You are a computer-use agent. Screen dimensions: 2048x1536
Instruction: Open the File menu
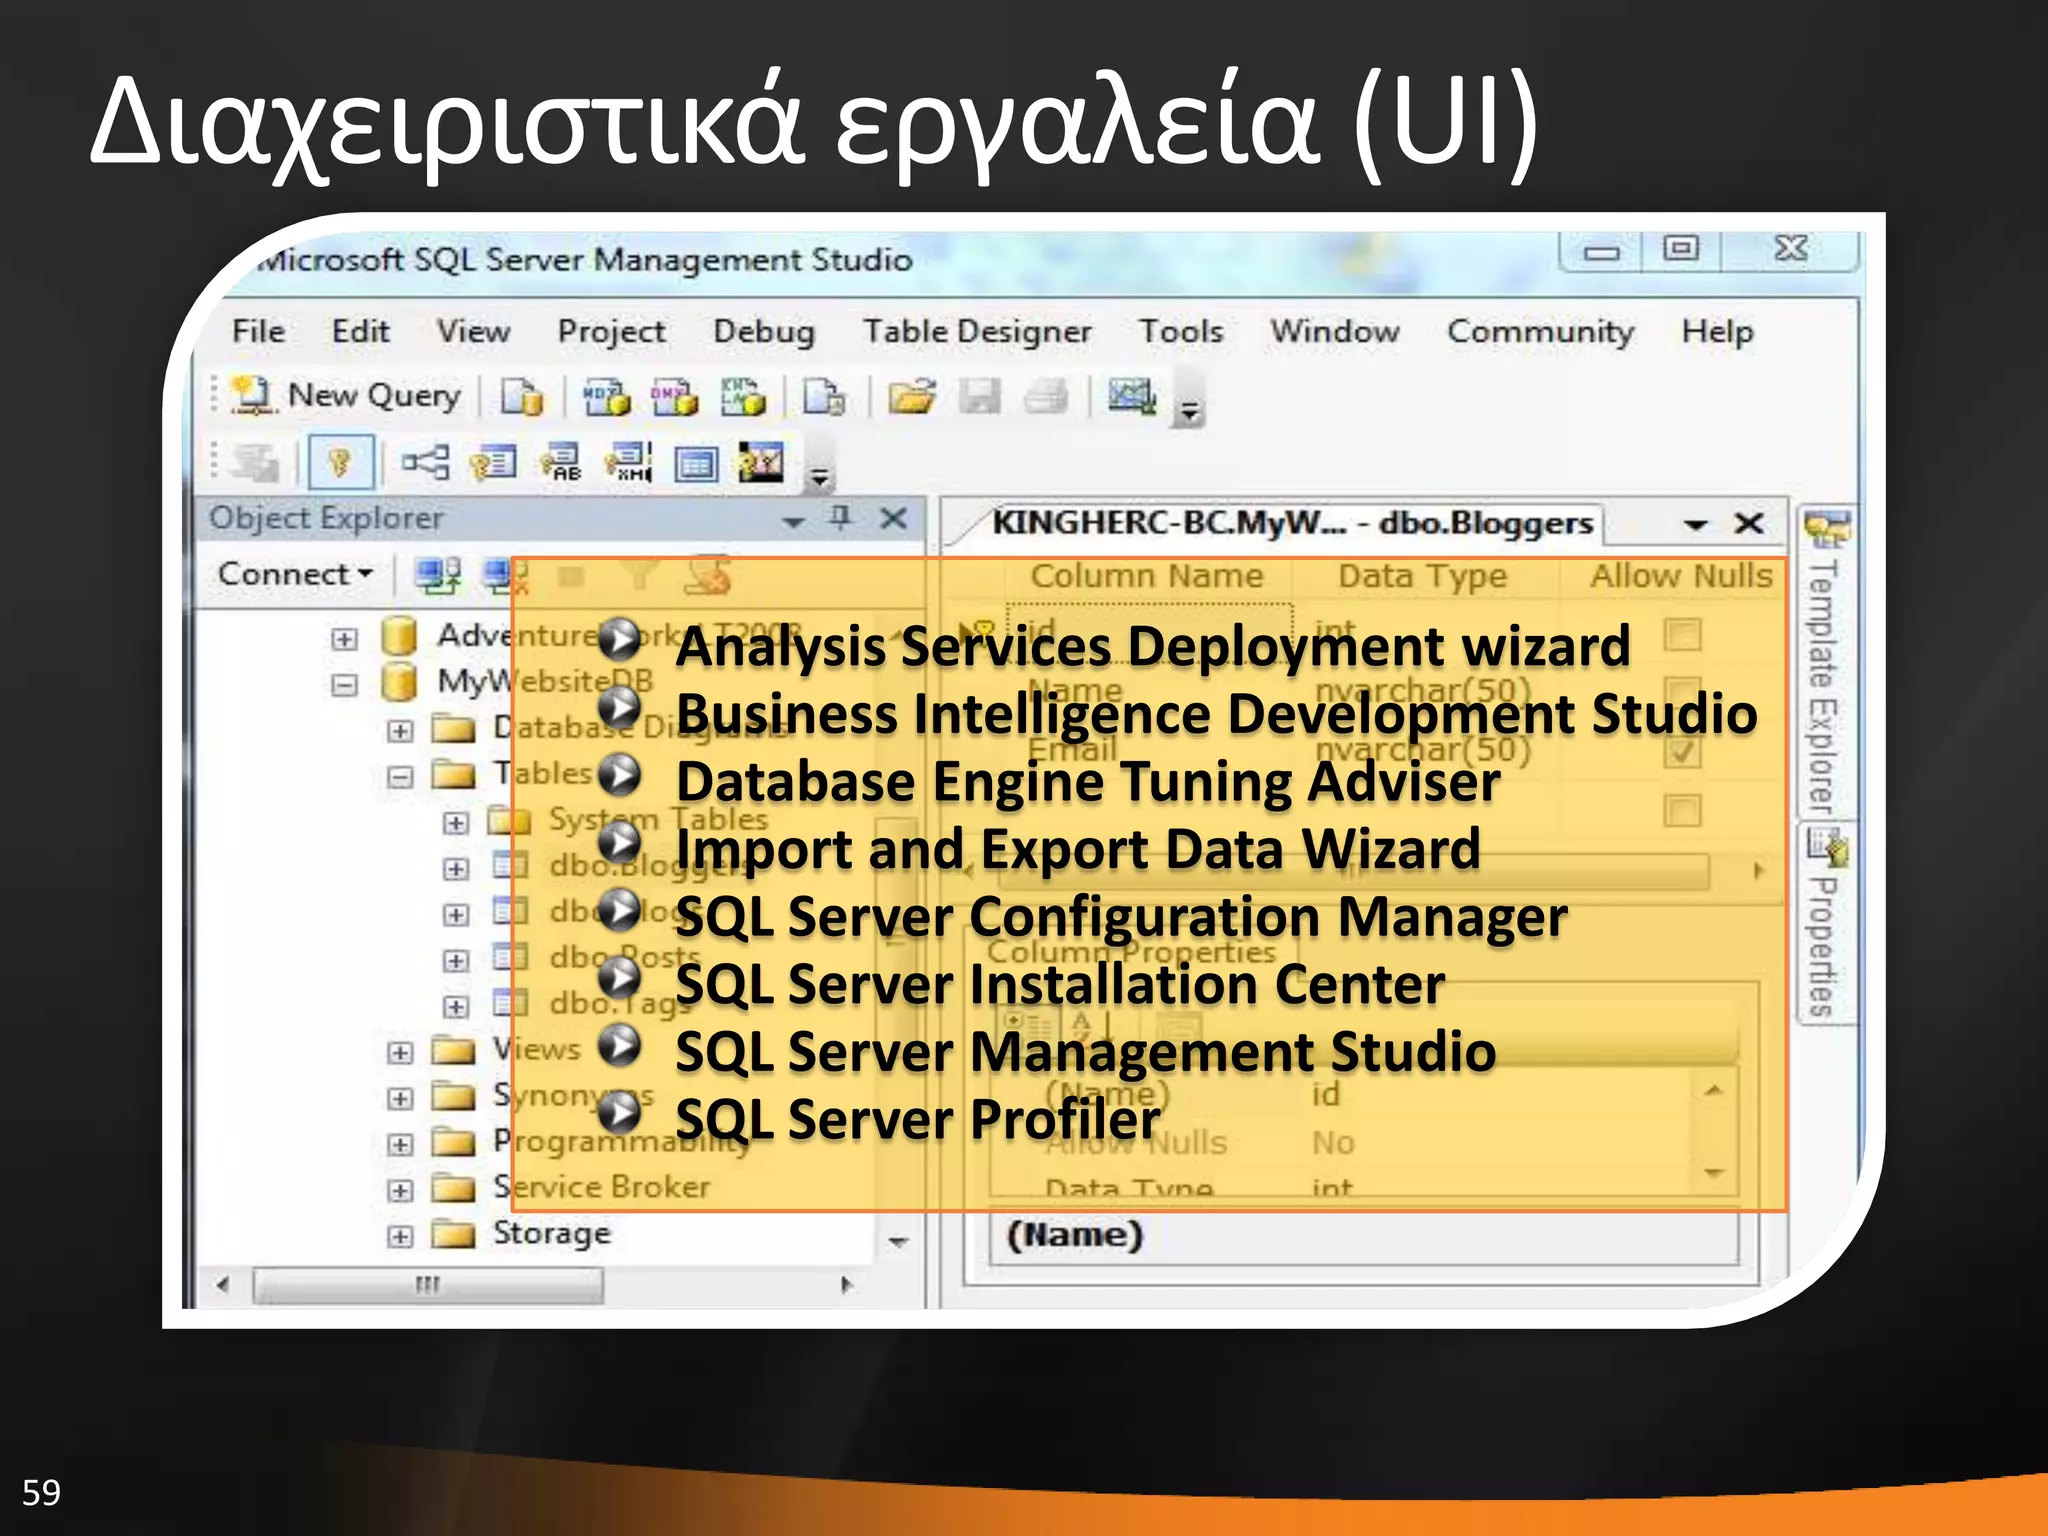pyautogui.click(x=258, y=331)
